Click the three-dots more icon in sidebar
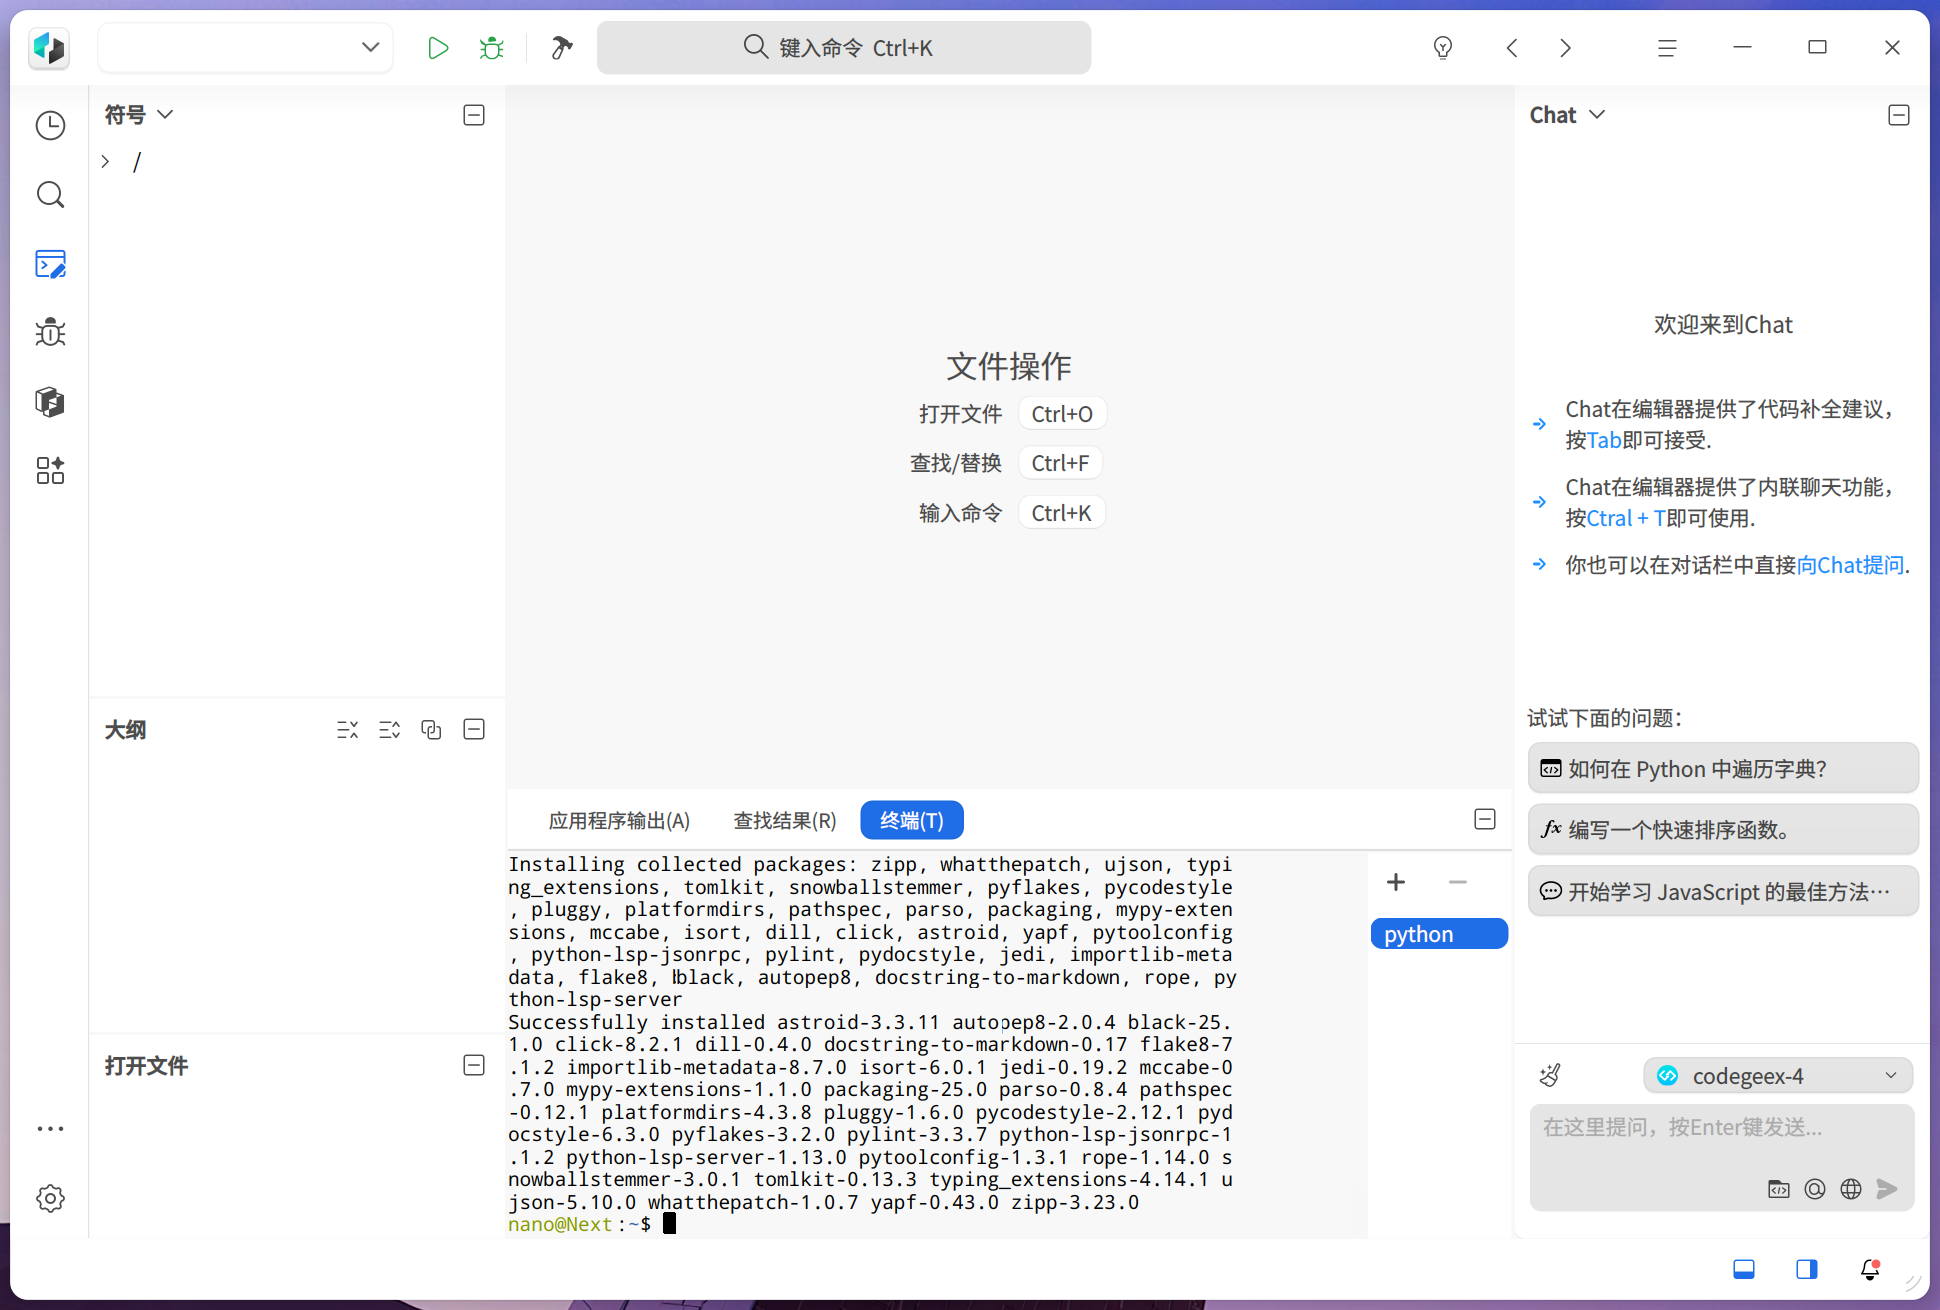Viewport: 1940px width, 1310px height. tap(50, 1129)
